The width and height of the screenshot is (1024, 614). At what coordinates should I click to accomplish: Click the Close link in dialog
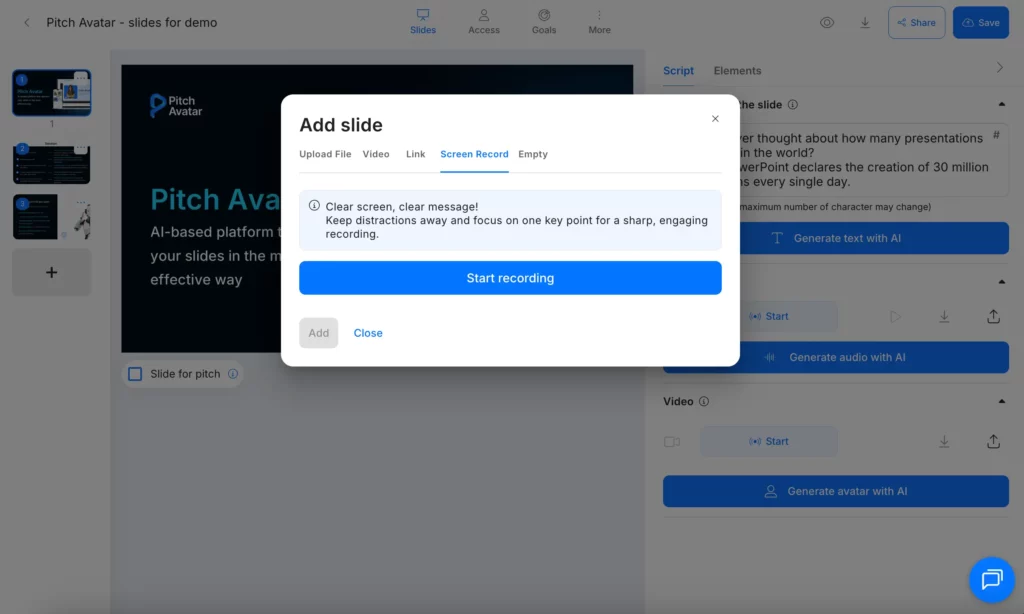[x=368, y=333]
